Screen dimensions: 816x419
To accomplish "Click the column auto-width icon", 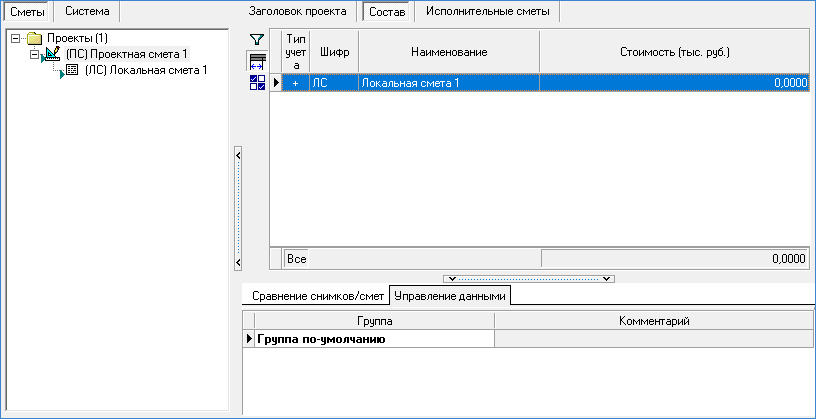I will click(256, 61).
